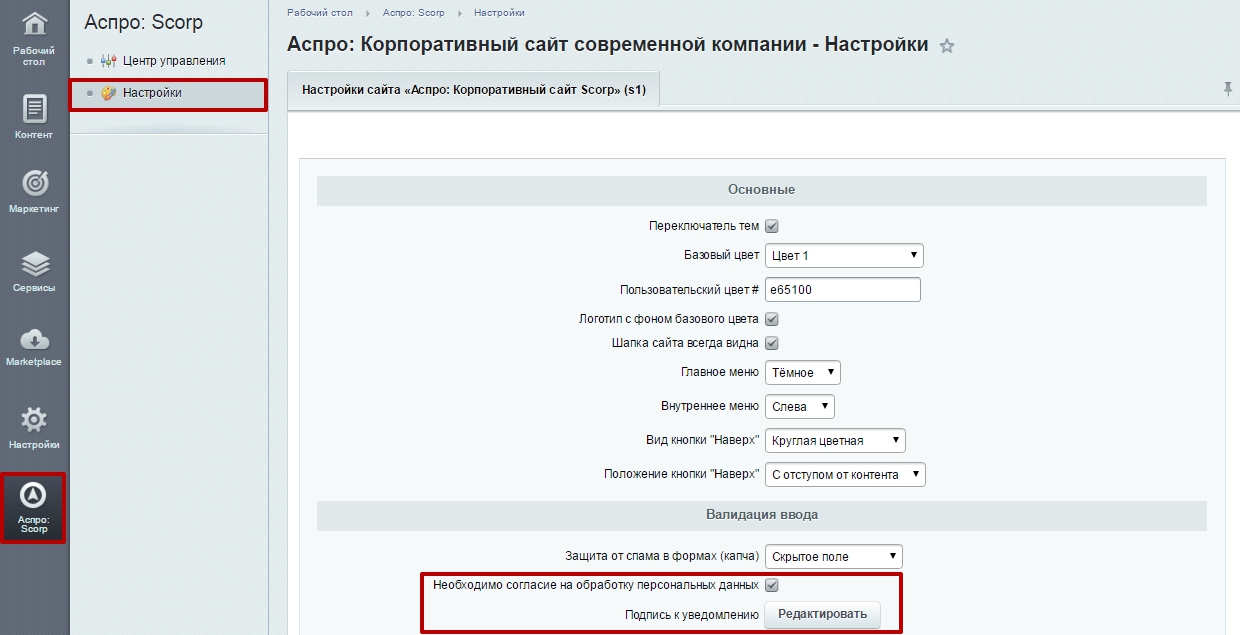Open Внутреннее меню dropdown showing Слева

799,407
